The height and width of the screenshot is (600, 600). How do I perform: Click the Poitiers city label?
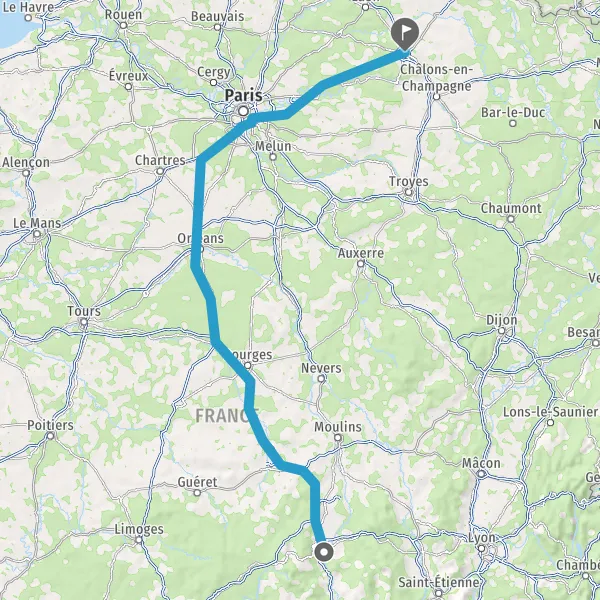[x=50, y=425]
